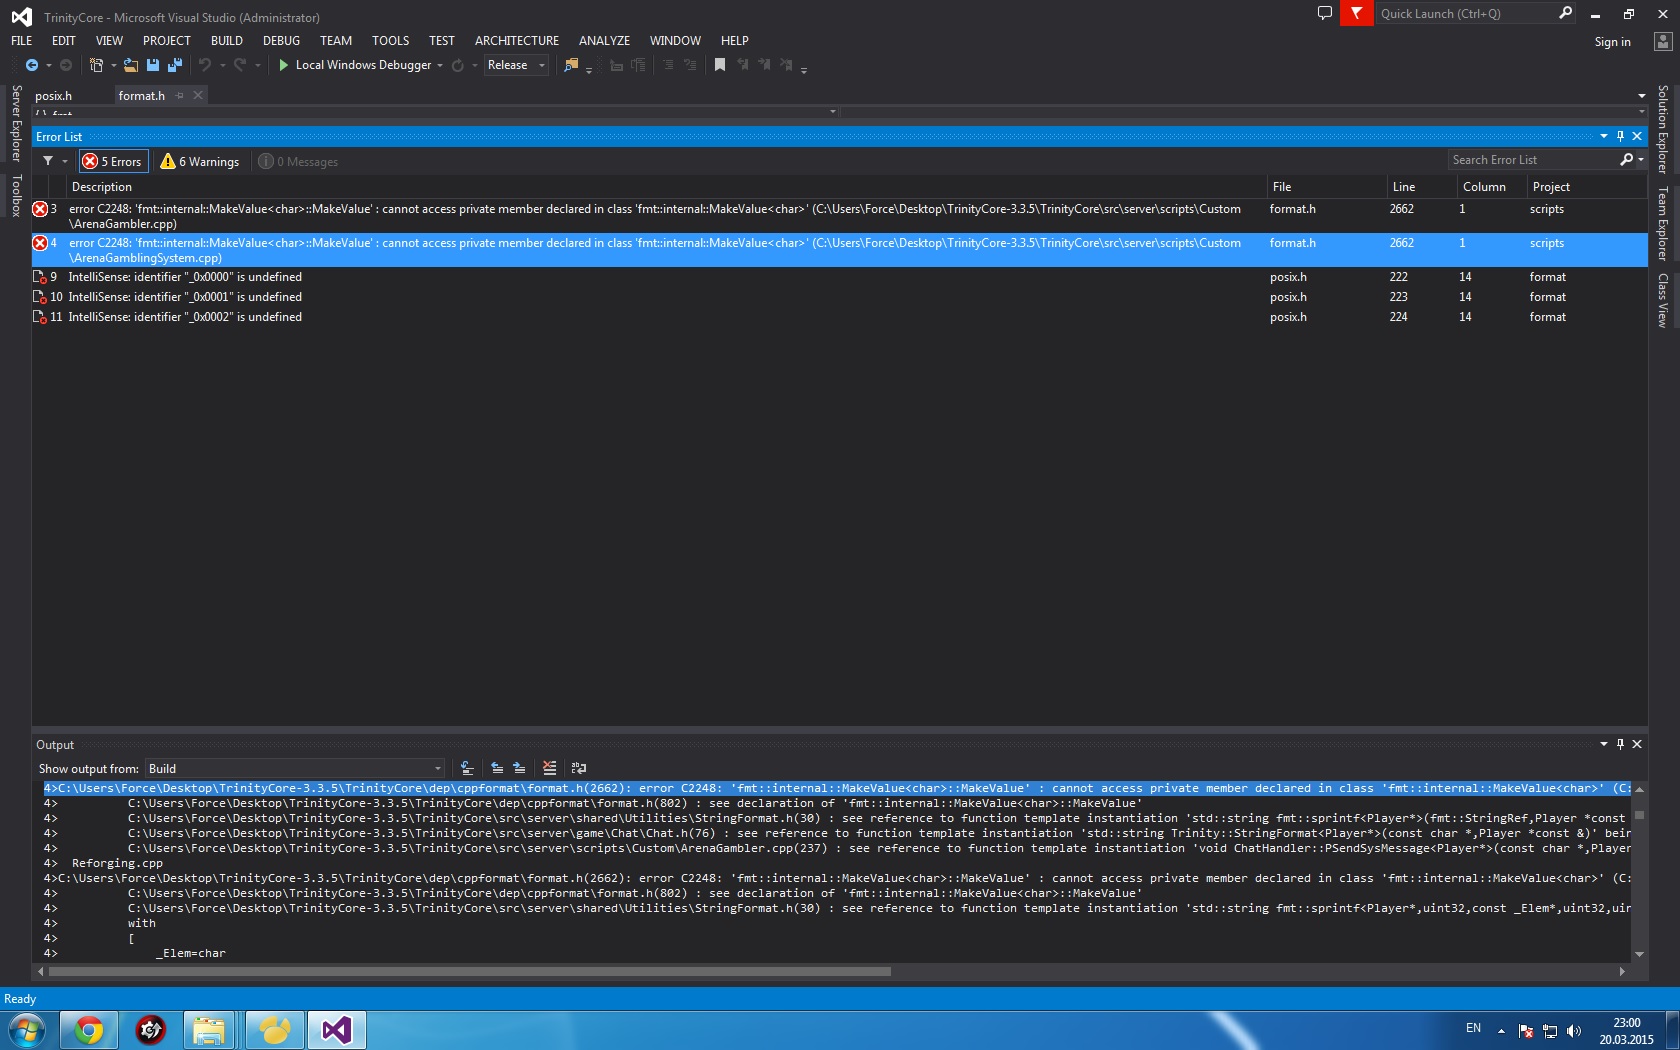Click Find in Files toolbar icon
The width and height of the screenshot is (1680, 1050).
(x=571, y=65)
